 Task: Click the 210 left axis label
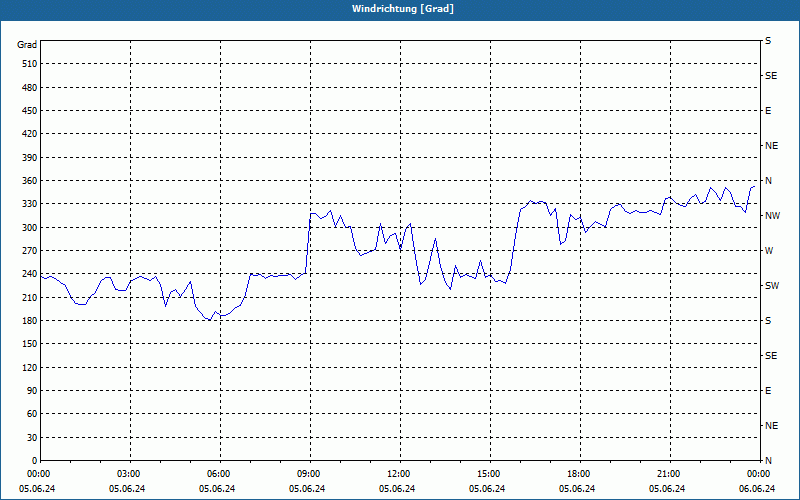click(30, 297)
